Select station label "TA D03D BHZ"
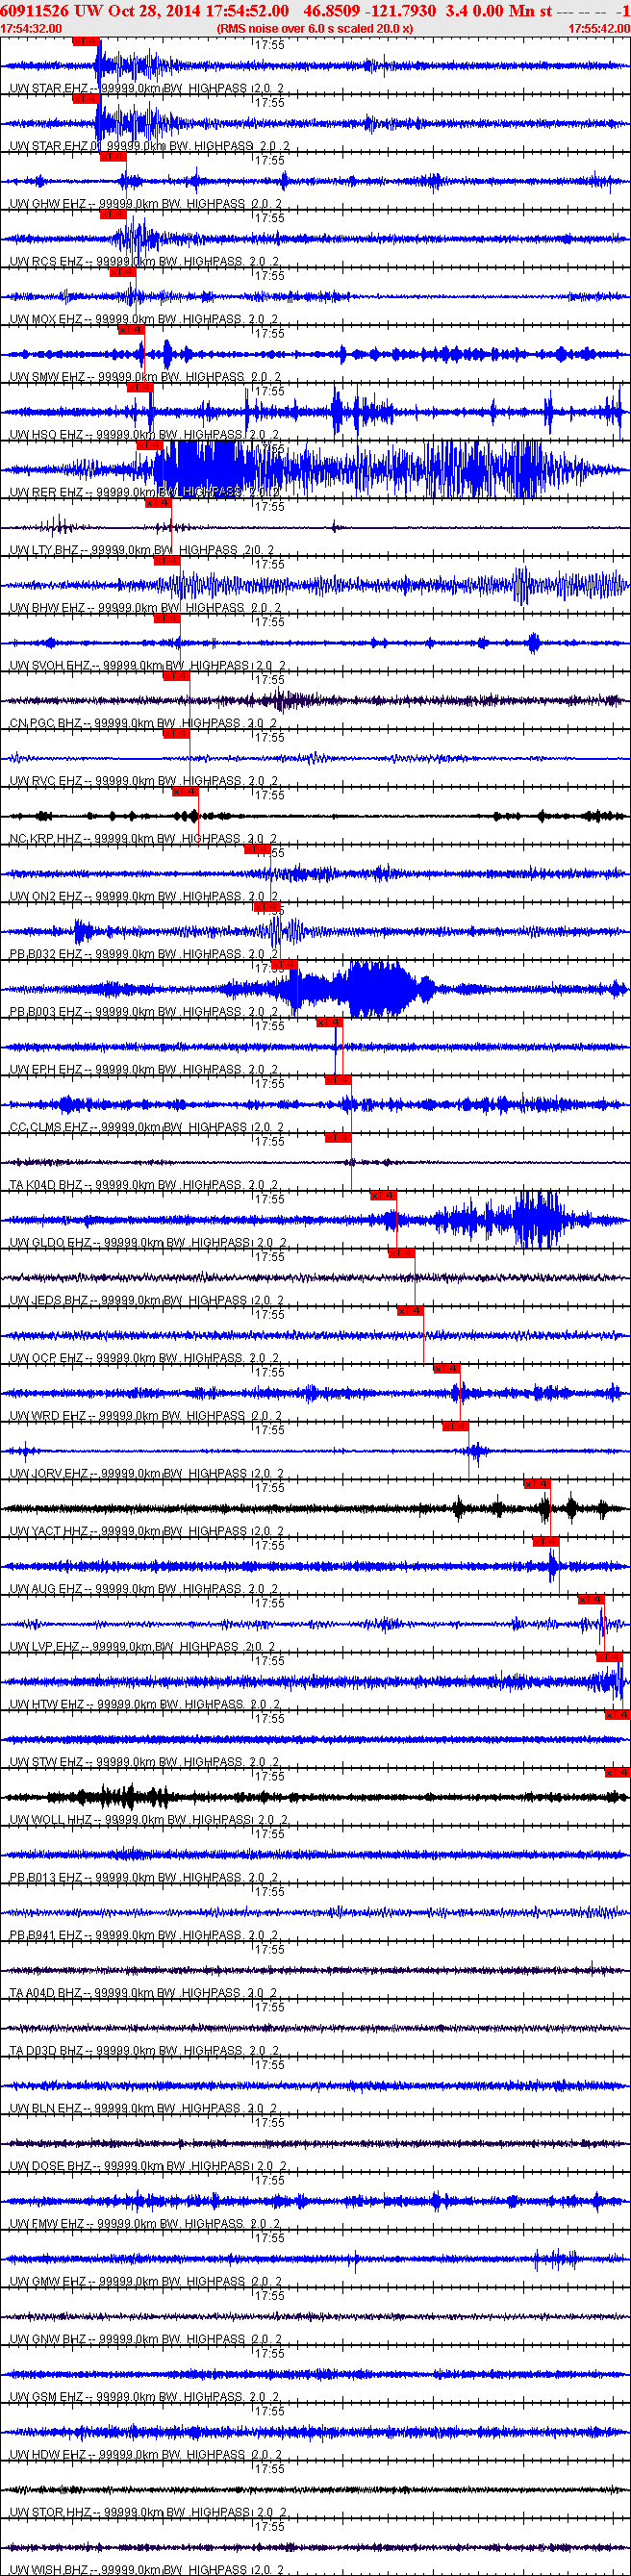This screenshot has height=2576, width=631. (x=47, y=2052)
